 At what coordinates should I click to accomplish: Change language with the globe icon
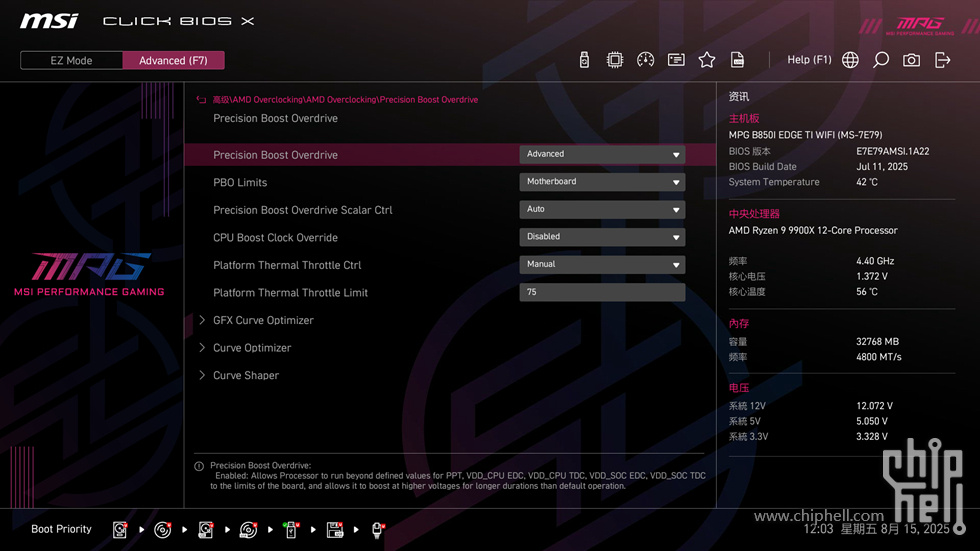coord(850,60)
